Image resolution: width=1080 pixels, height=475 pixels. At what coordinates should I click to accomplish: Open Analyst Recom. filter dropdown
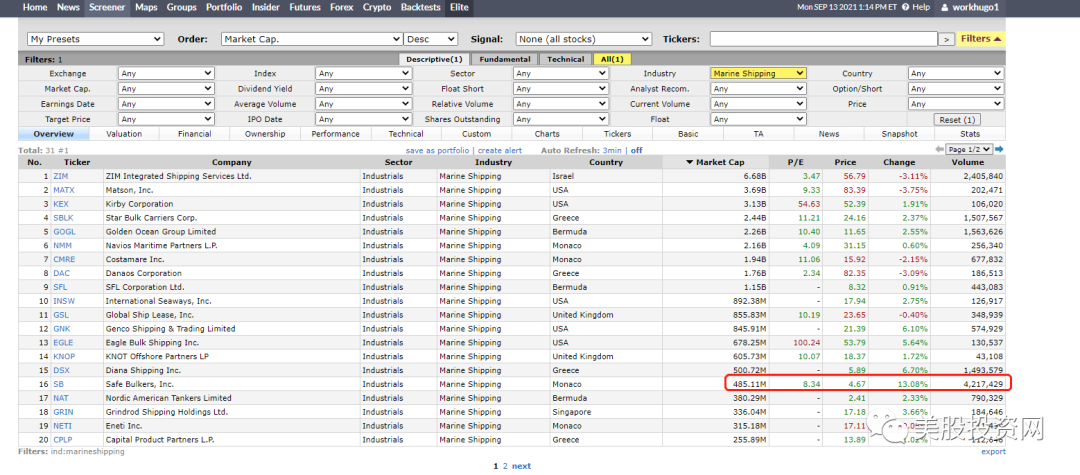[x=758, y=89]
